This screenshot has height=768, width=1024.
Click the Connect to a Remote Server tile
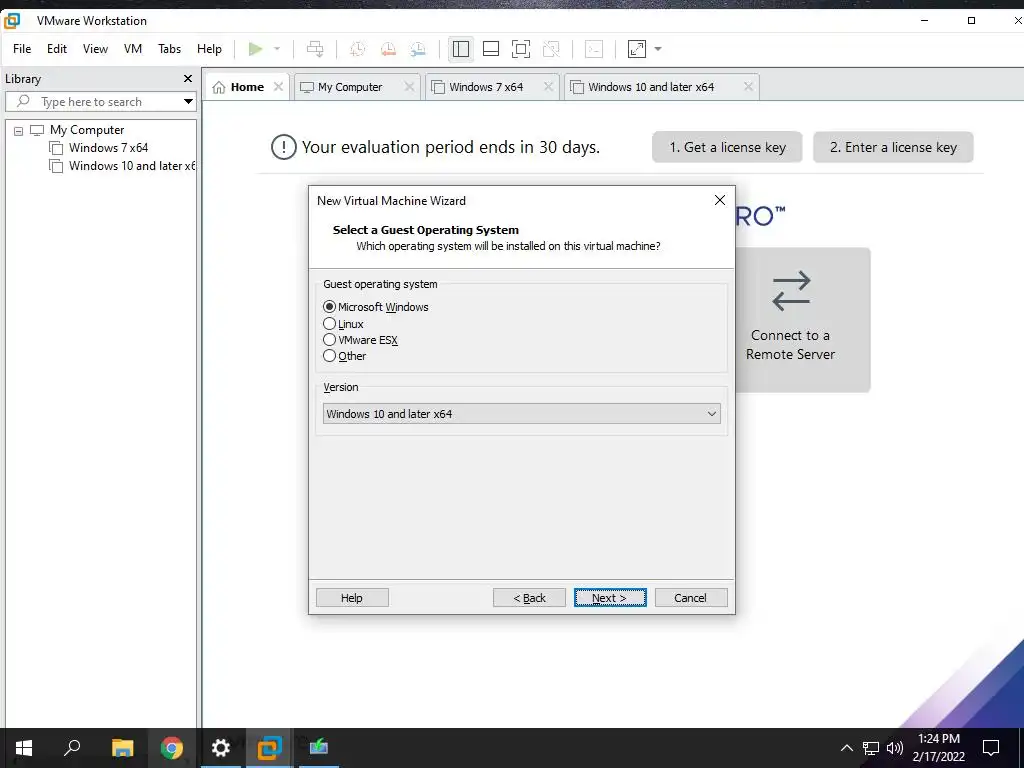[x=803, y=320]
